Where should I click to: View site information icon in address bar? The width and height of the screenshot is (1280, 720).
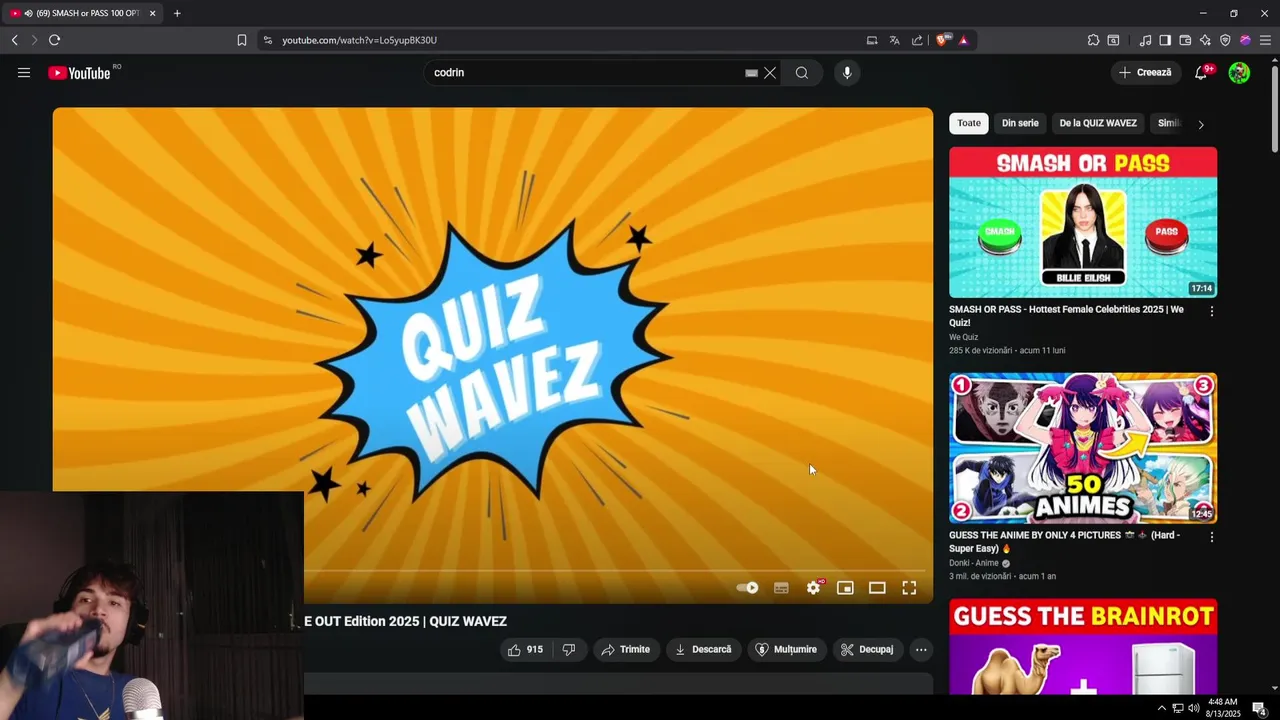tap(267, 40)
